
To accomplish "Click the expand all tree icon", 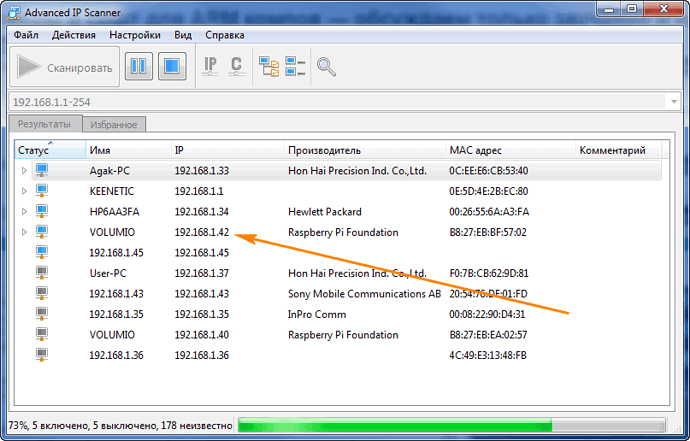I will 269,66.
